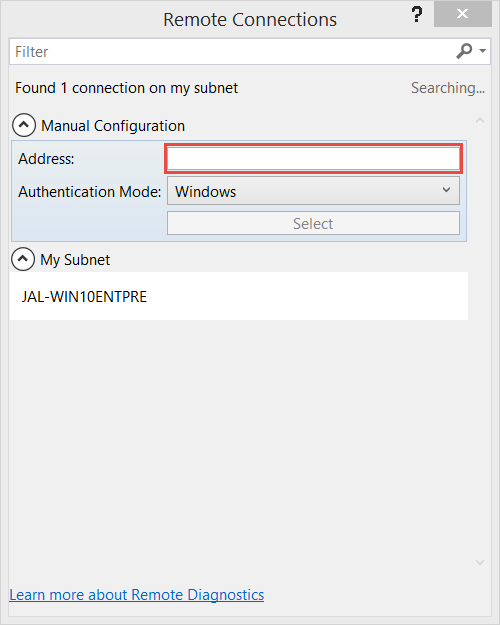Screen dimensions: 500x625
Task: Click the Address label
Action: pos(46,159)
